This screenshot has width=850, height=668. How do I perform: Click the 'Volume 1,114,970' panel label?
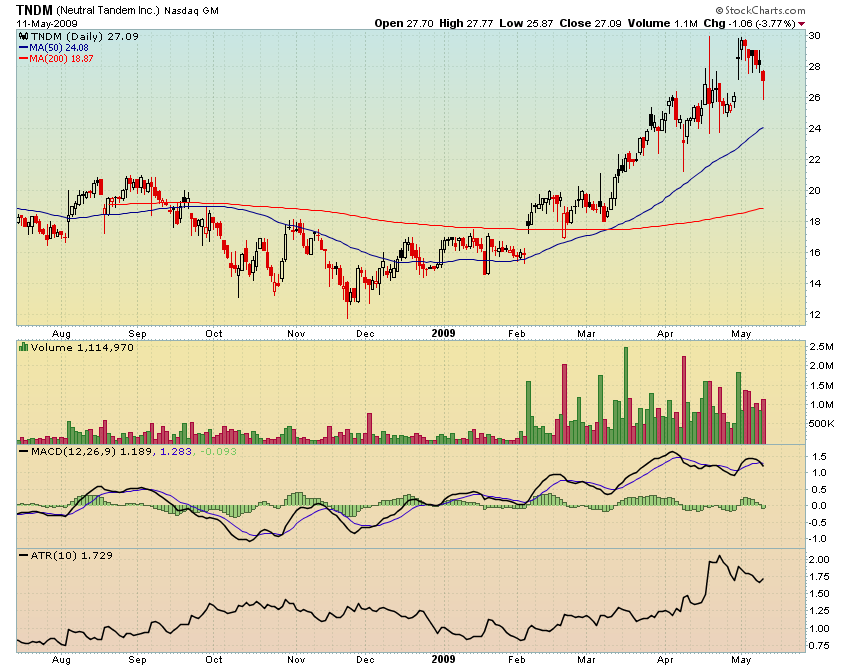82,348
